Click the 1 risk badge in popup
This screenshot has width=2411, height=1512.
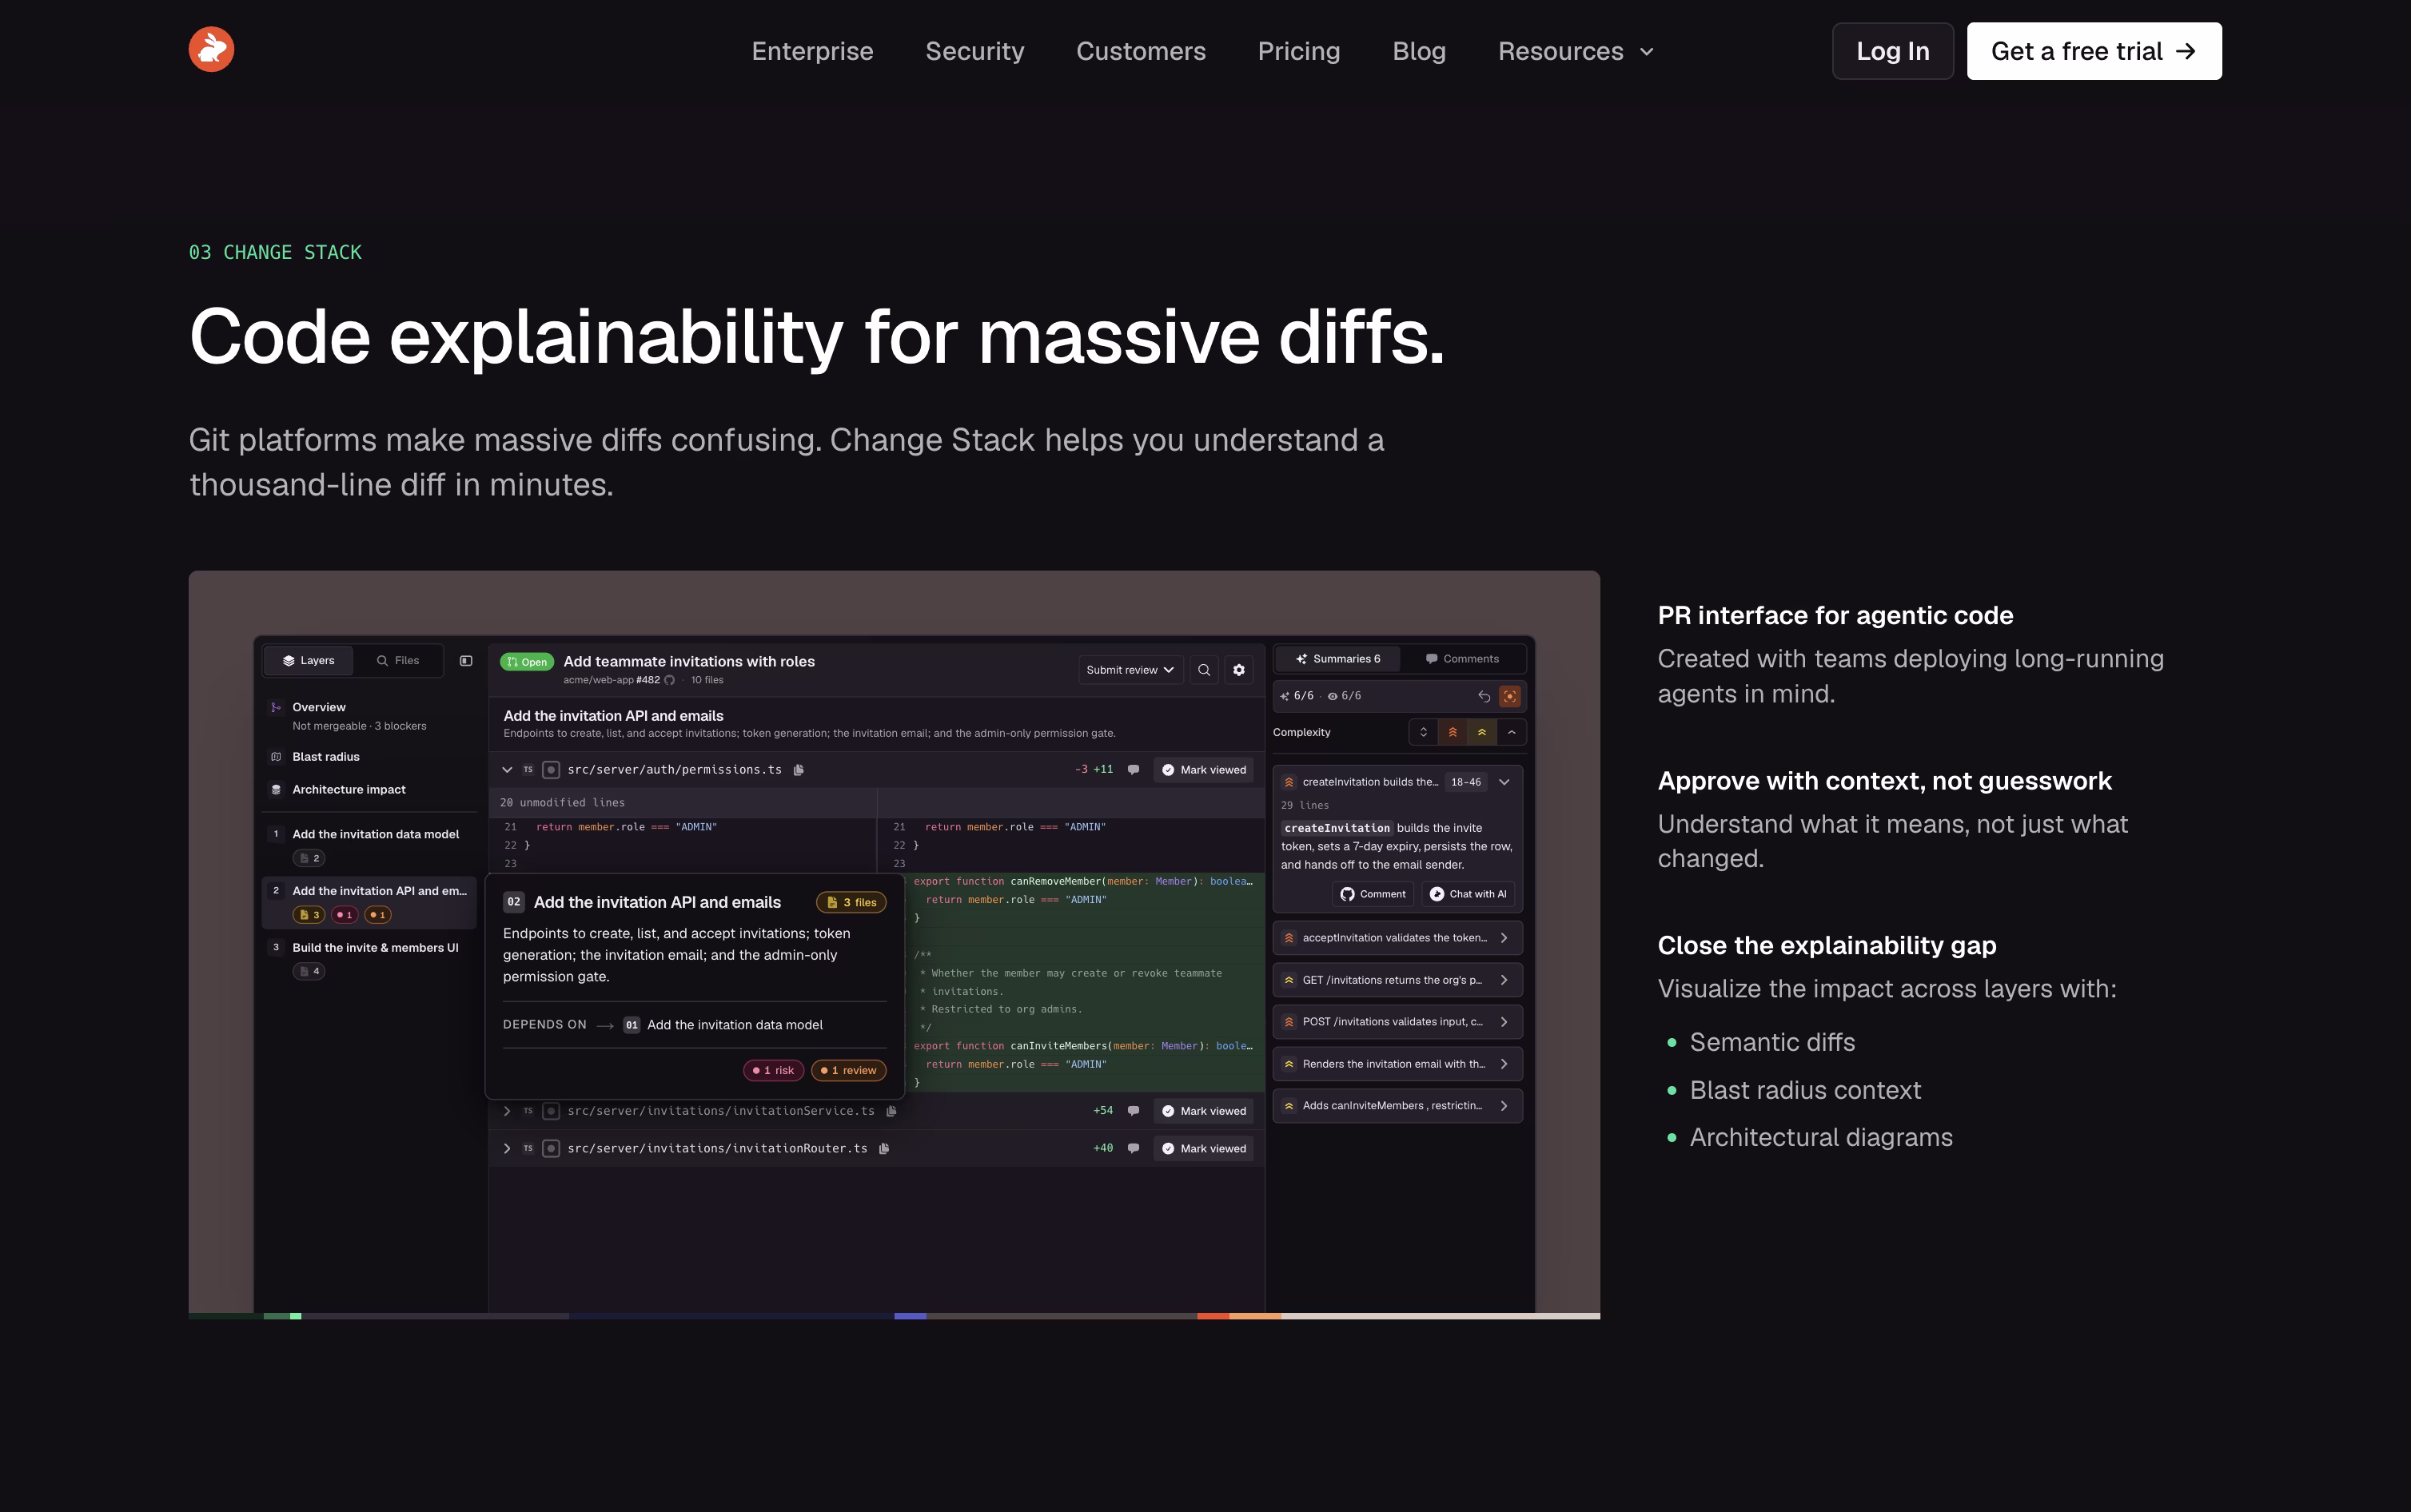[x=773, y=1070]
